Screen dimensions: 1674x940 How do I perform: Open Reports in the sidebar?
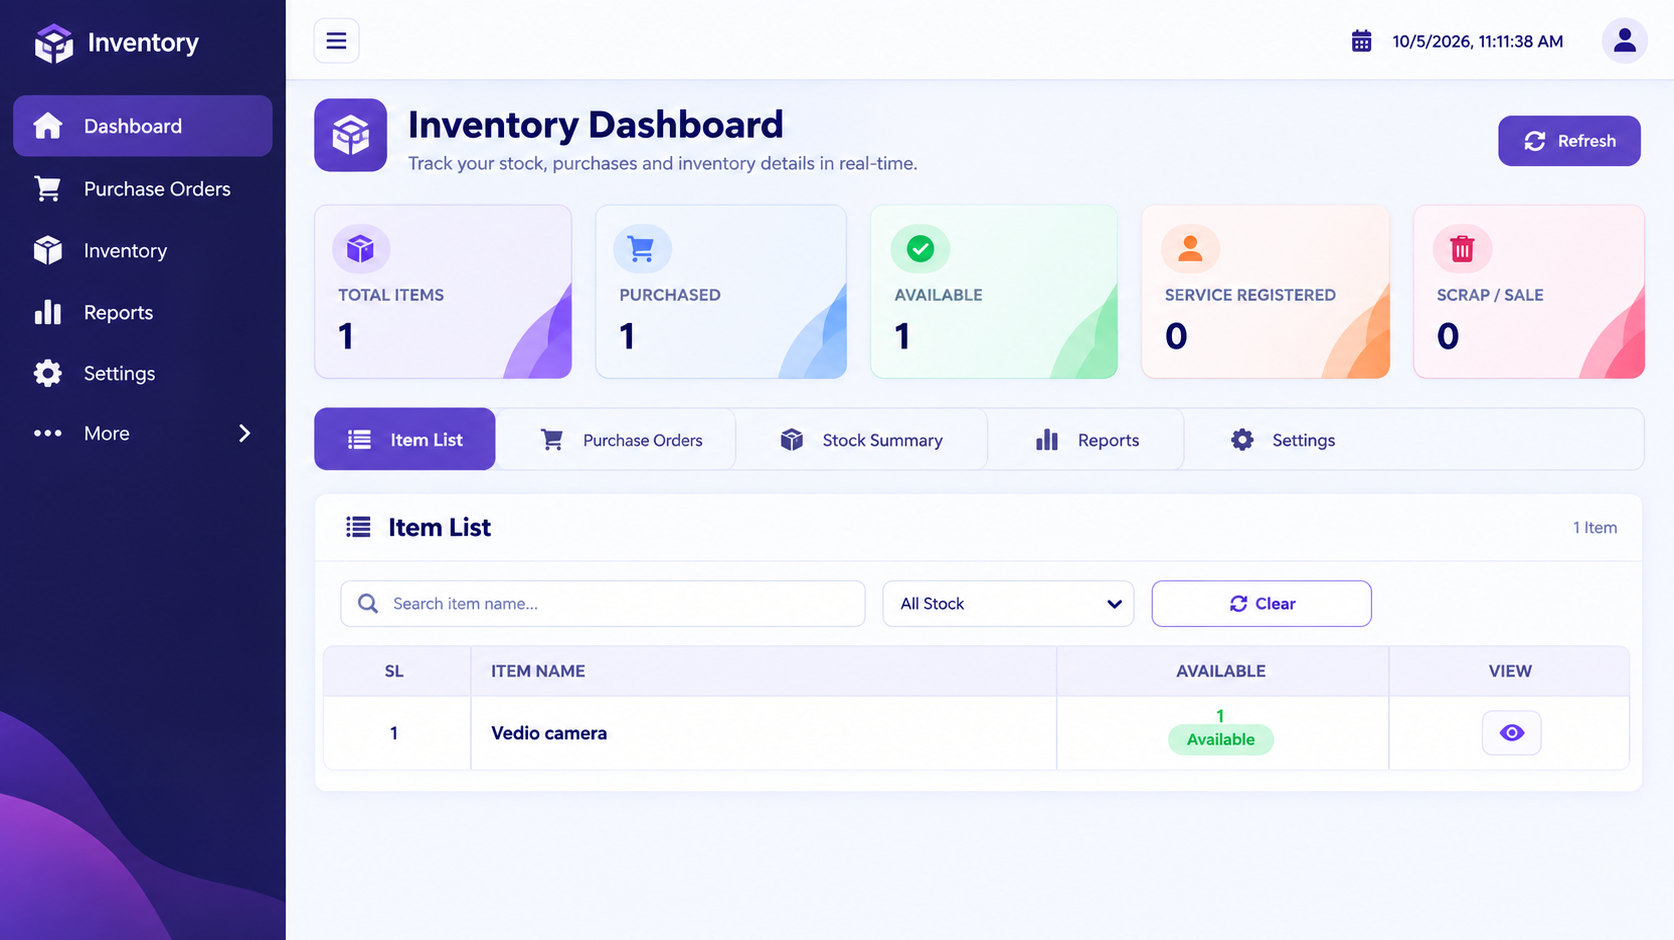click(x=142, y=313)
